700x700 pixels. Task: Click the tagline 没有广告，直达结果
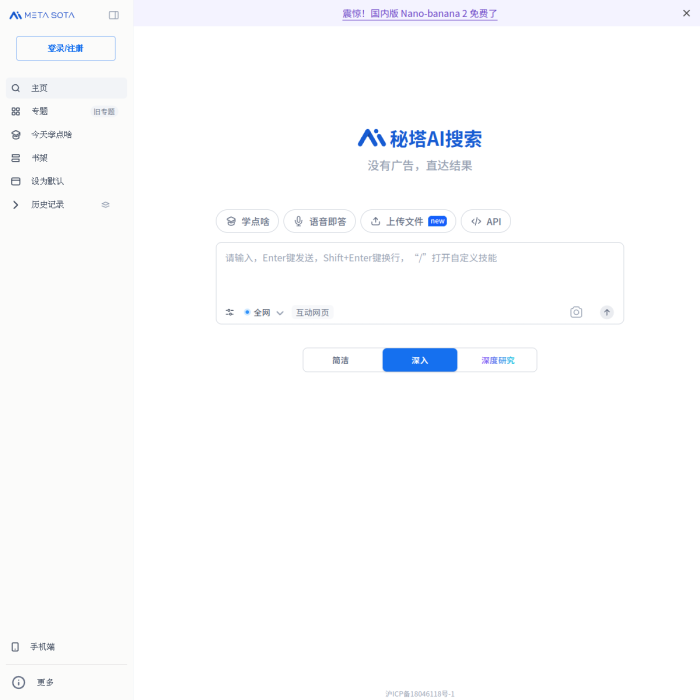(420, 166)
